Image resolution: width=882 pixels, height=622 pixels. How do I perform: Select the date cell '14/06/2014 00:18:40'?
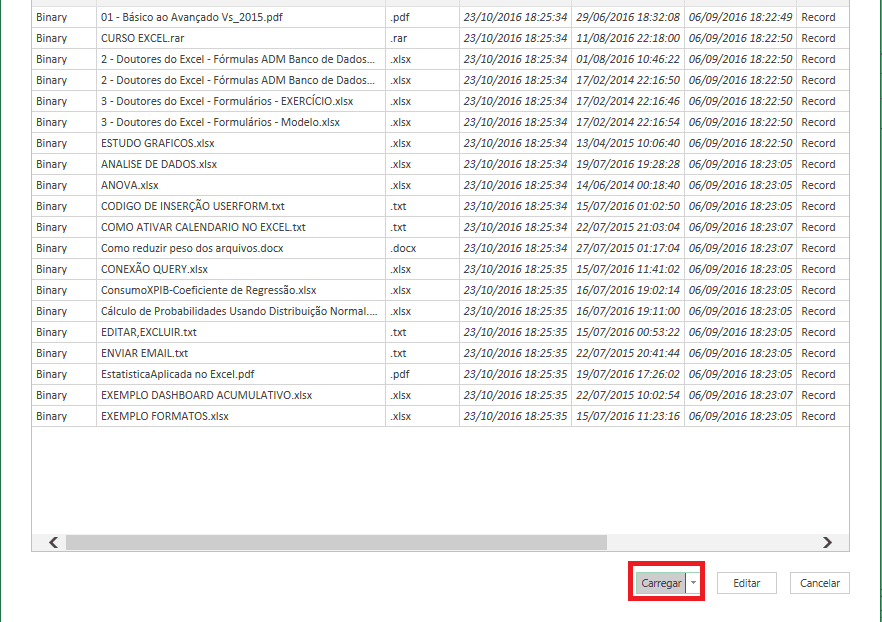click(x=628, y=185)
